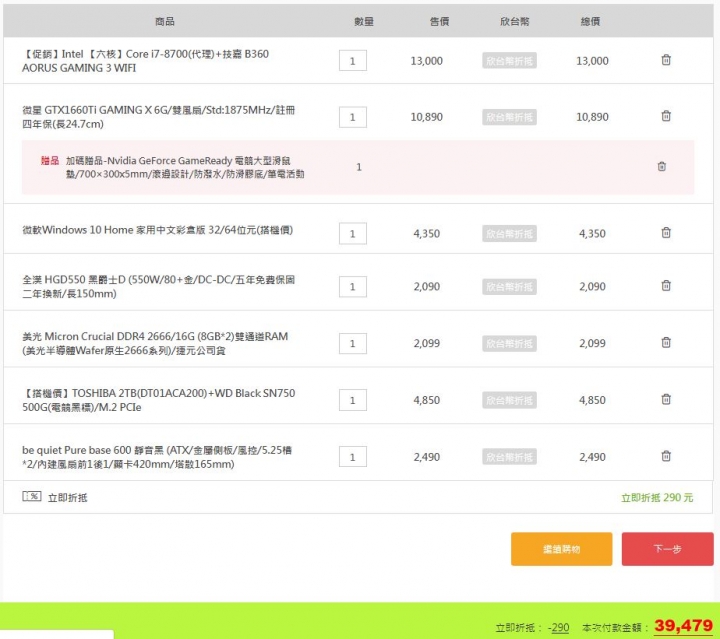This screenshot has height=639, width=720.
Task: Click the orange continue shopping button
Action: (561, 549)
